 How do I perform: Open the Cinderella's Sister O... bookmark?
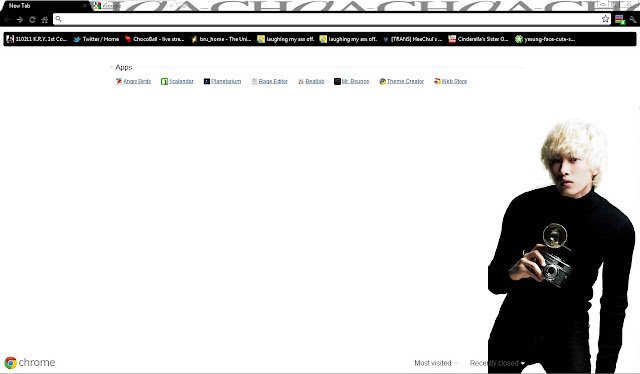click(478, 39)
